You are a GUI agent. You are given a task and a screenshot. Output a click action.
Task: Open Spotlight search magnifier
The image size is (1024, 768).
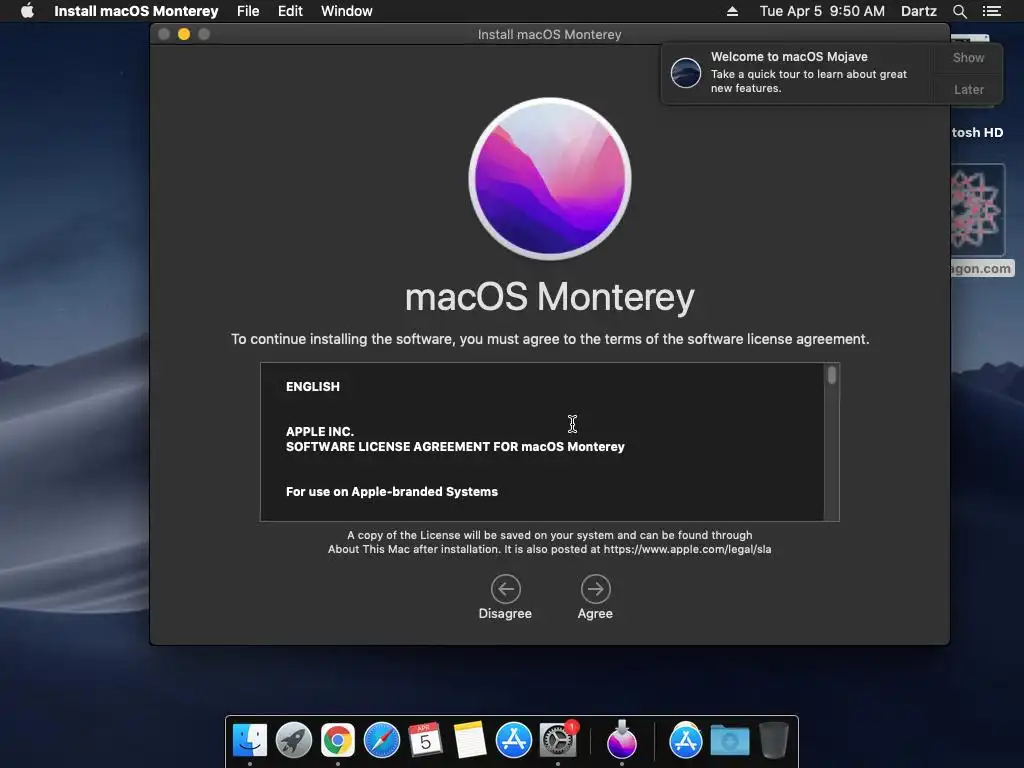(x=959, y=11)
